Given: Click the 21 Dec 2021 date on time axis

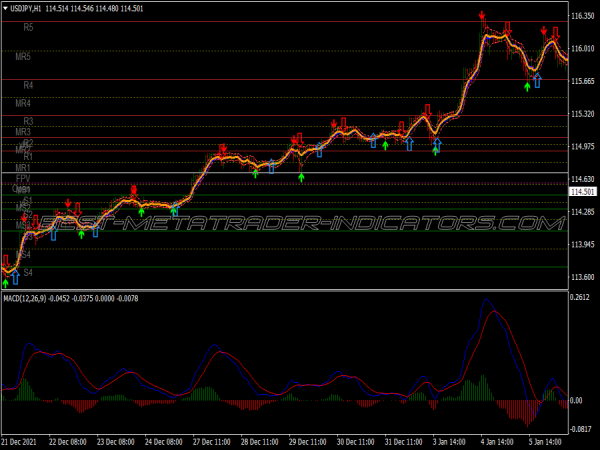Looking at the screenshot, I should tap(20, 441).
